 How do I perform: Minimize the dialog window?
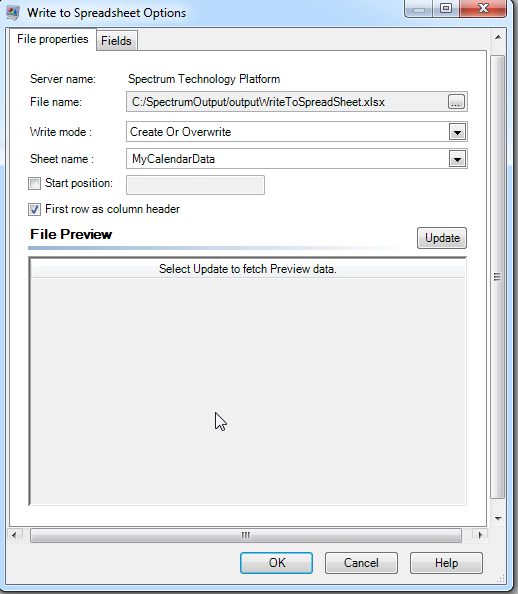click(419, 8)
